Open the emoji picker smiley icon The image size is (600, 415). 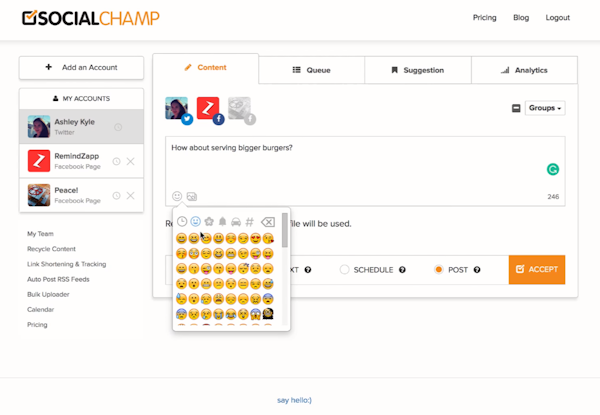[178, 196]
